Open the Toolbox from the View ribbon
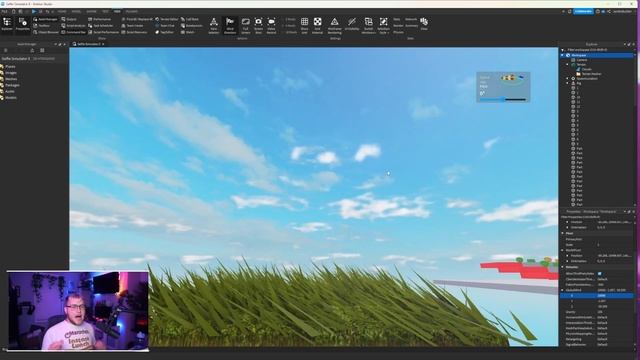 (x=42, y=25)
